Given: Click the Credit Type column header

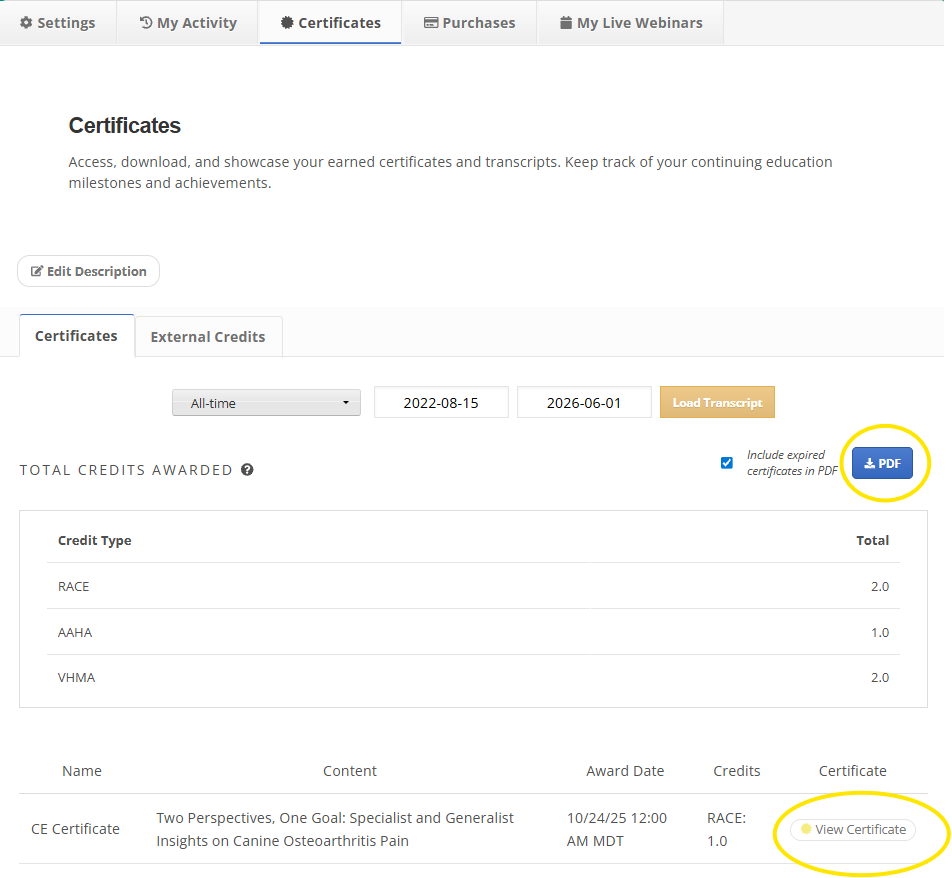Looking at the screenshot, I should 95,540.
